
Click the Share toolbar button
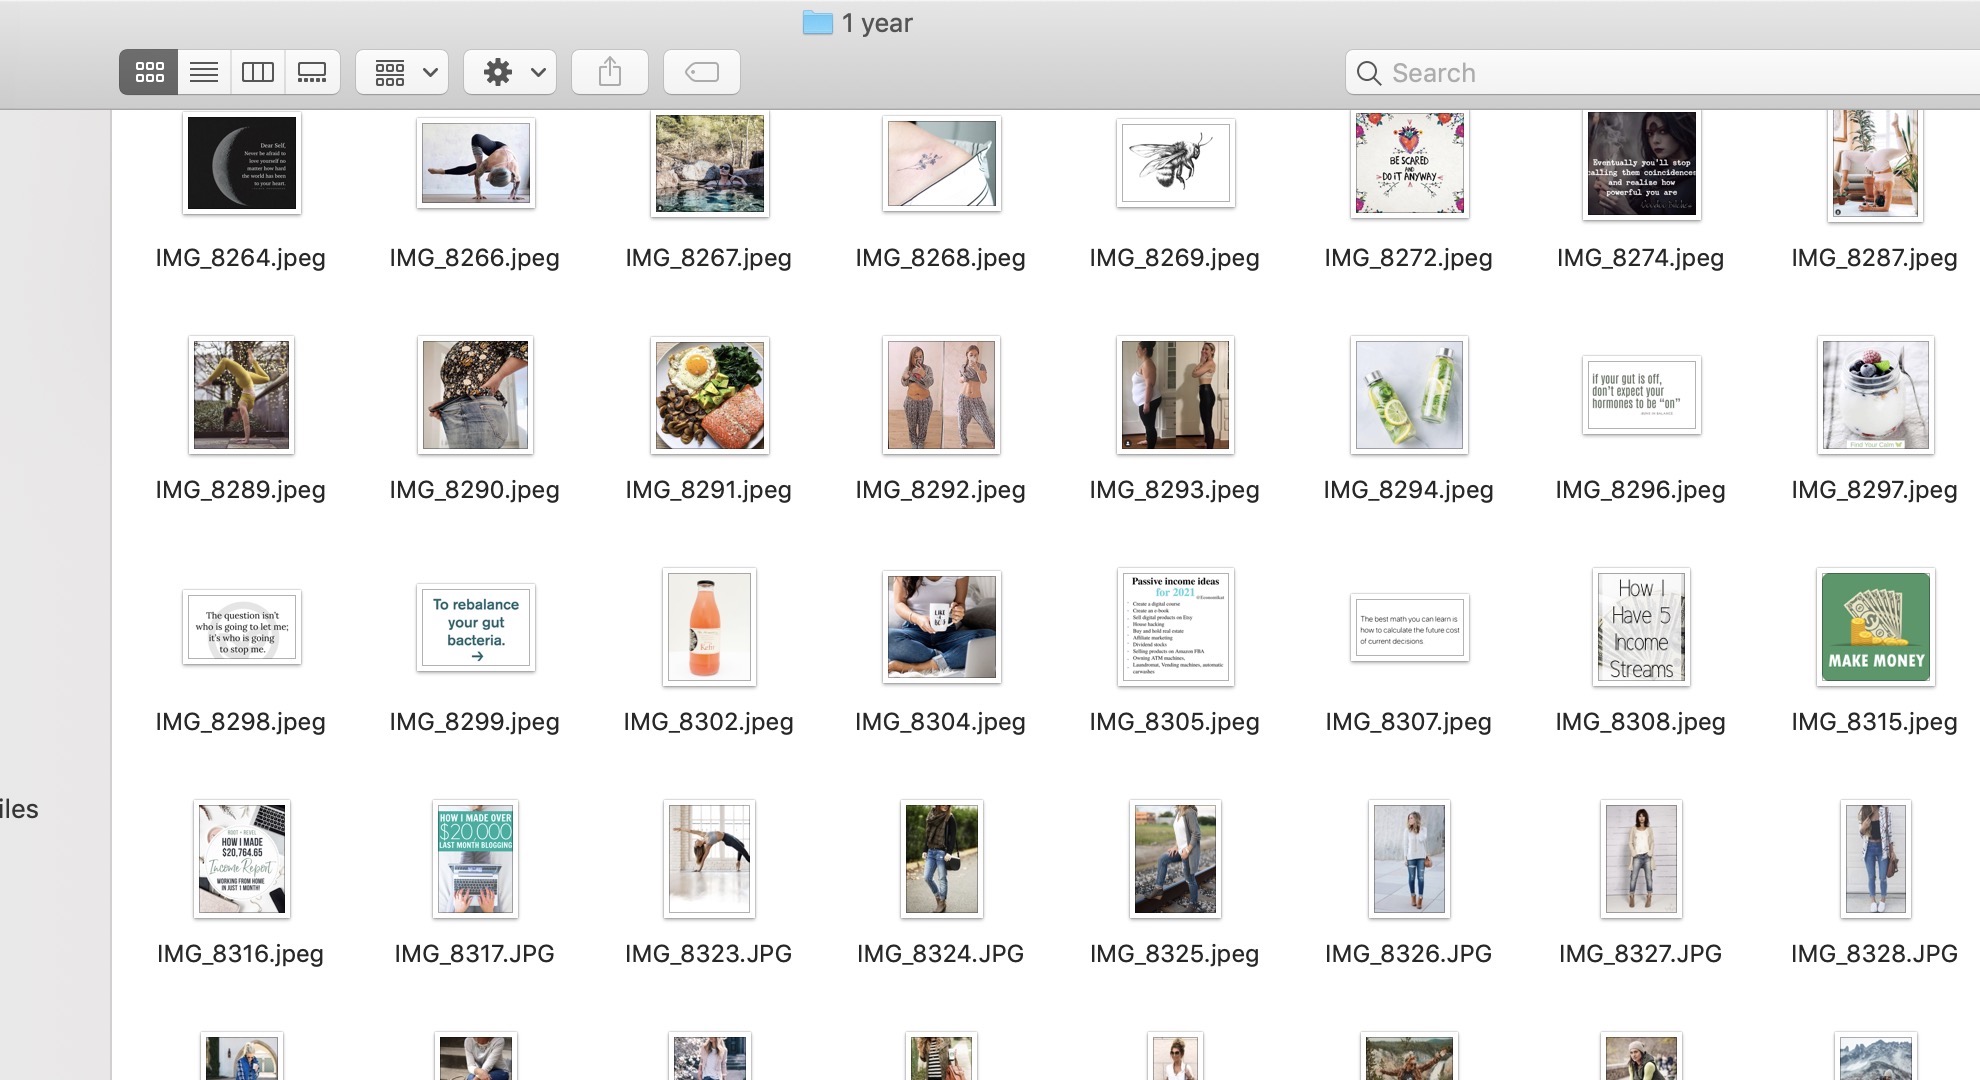pos(610,72)
